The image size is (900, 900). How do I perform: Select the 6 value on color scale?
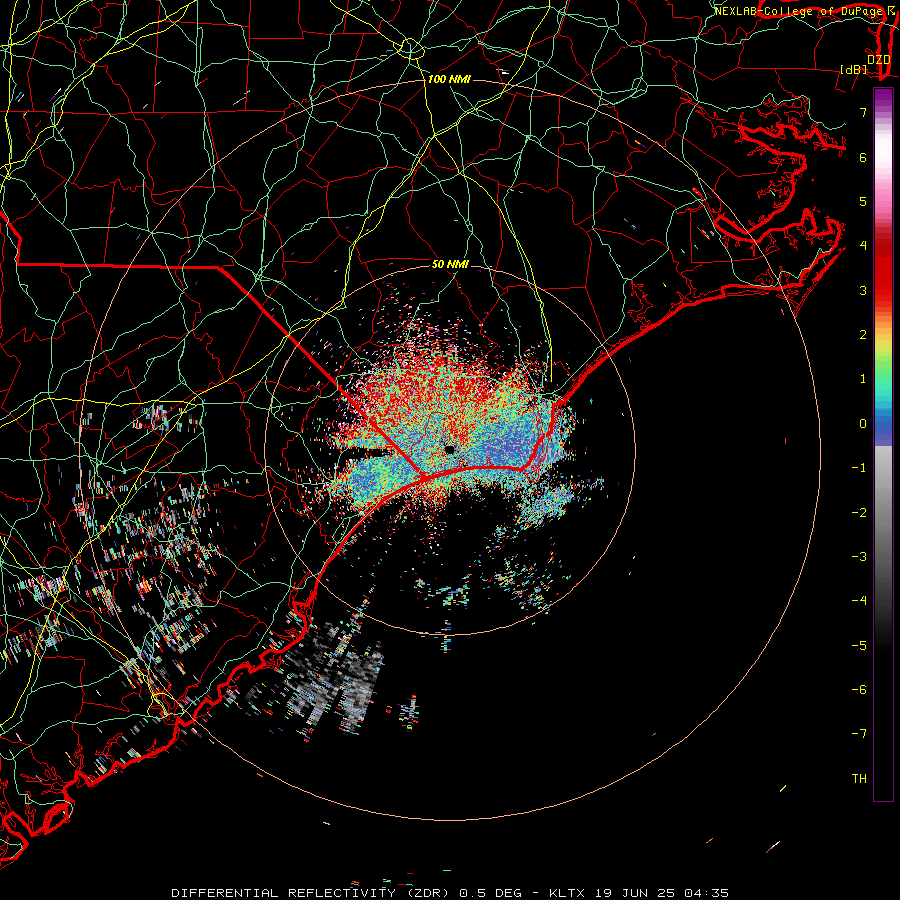coord(863,157)
